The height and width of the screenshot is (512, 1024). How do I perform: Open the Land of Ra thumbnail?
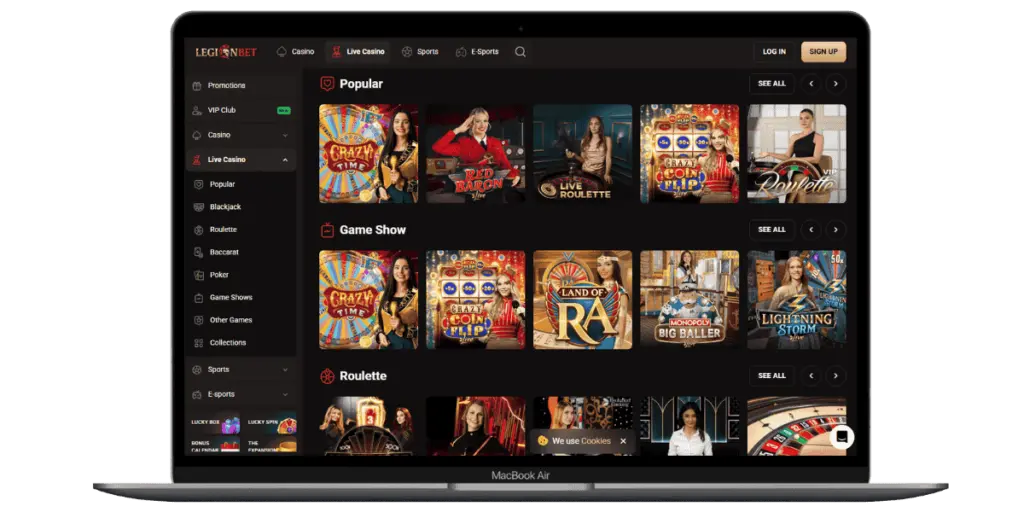coord(583,300)
